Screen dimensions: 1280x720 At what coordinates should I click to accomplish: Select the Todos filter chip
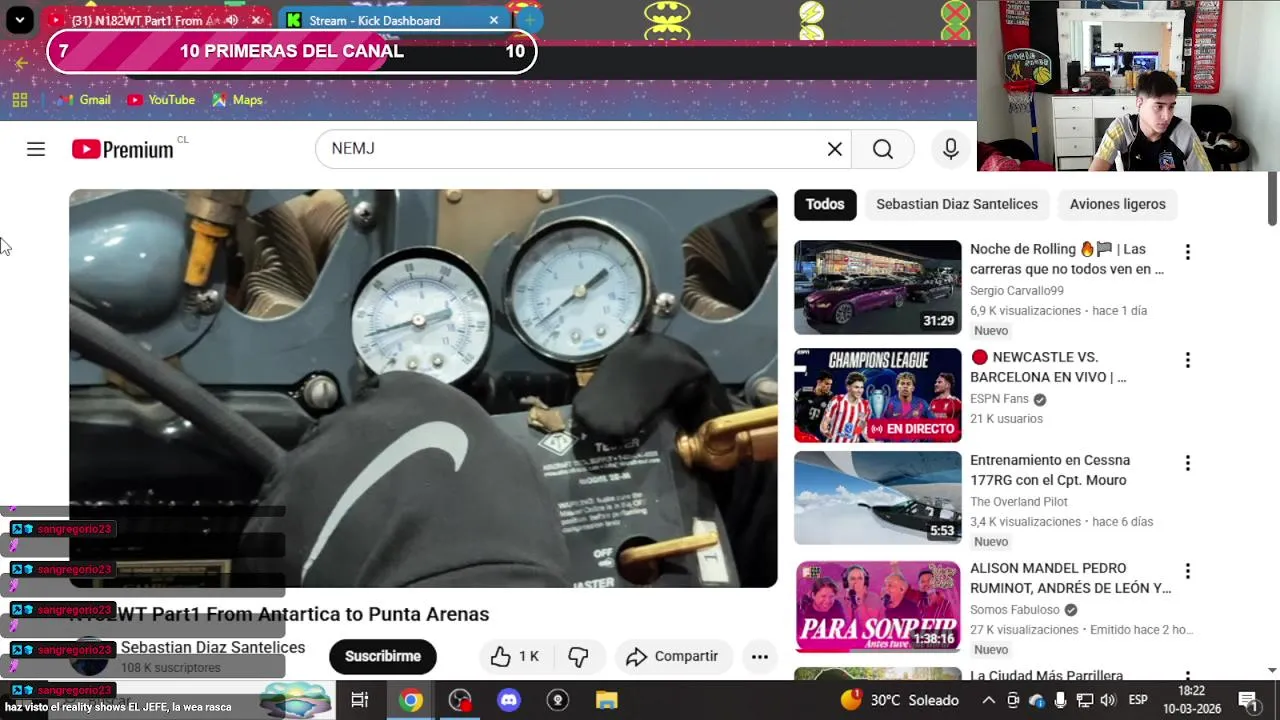pos(825,204)
